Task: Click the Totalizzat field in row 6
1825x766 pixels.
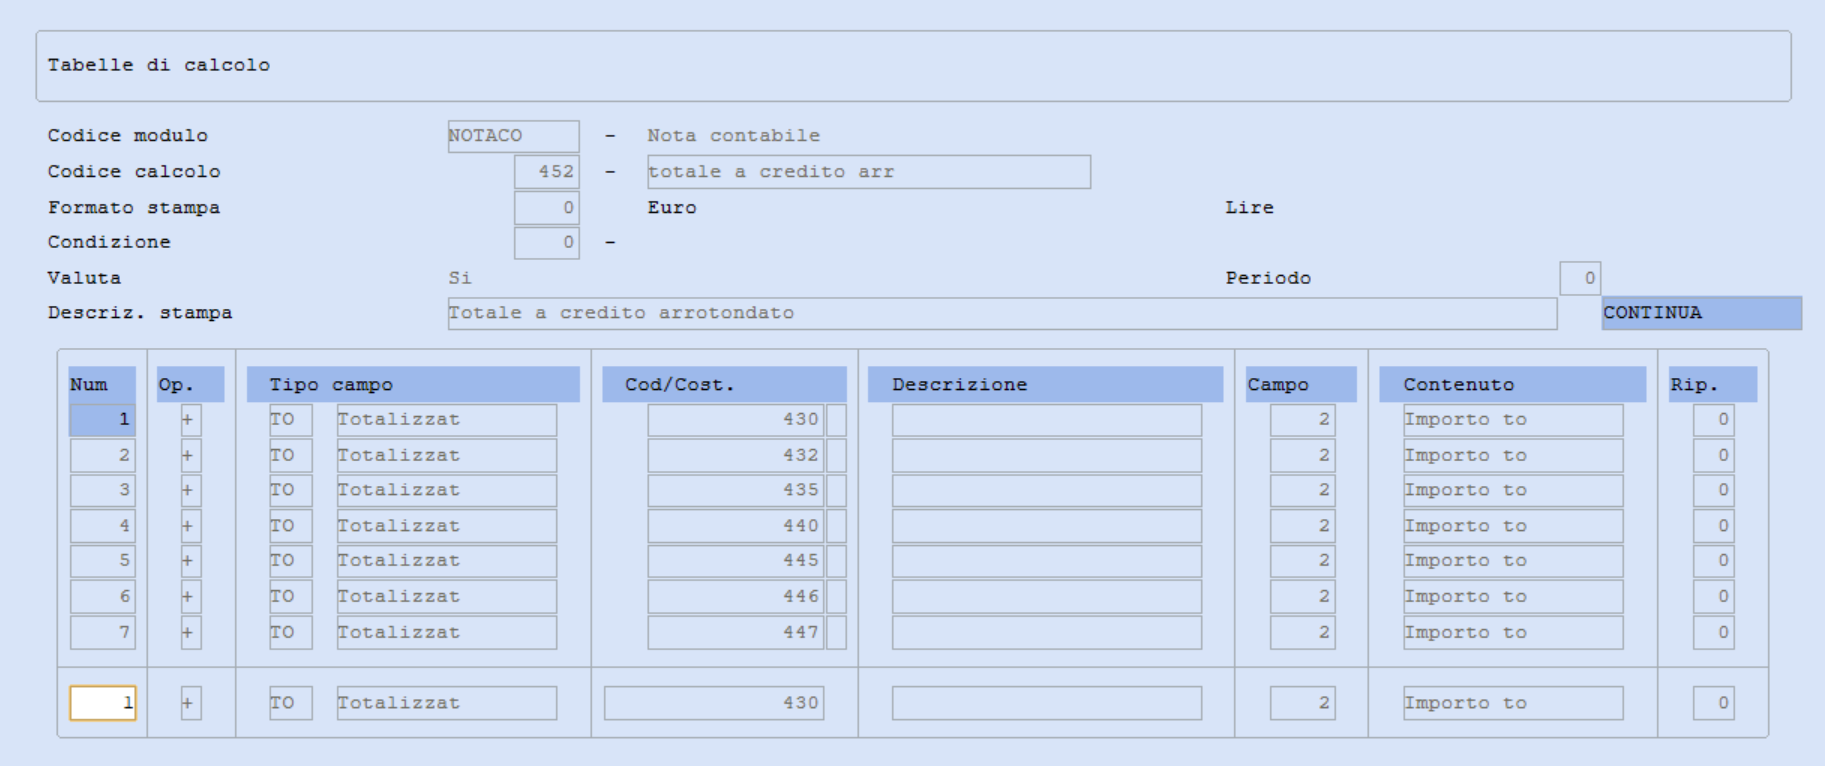Action: 446,597
